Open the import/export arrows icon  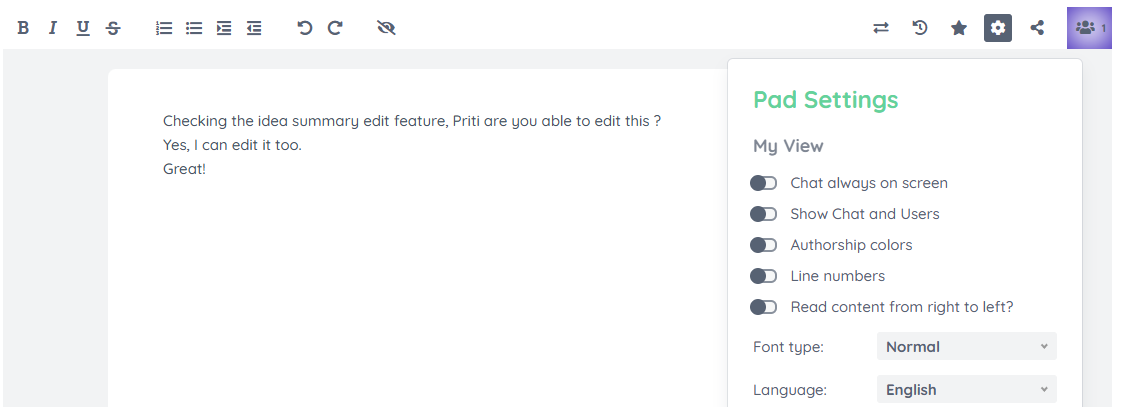[881, 28]
